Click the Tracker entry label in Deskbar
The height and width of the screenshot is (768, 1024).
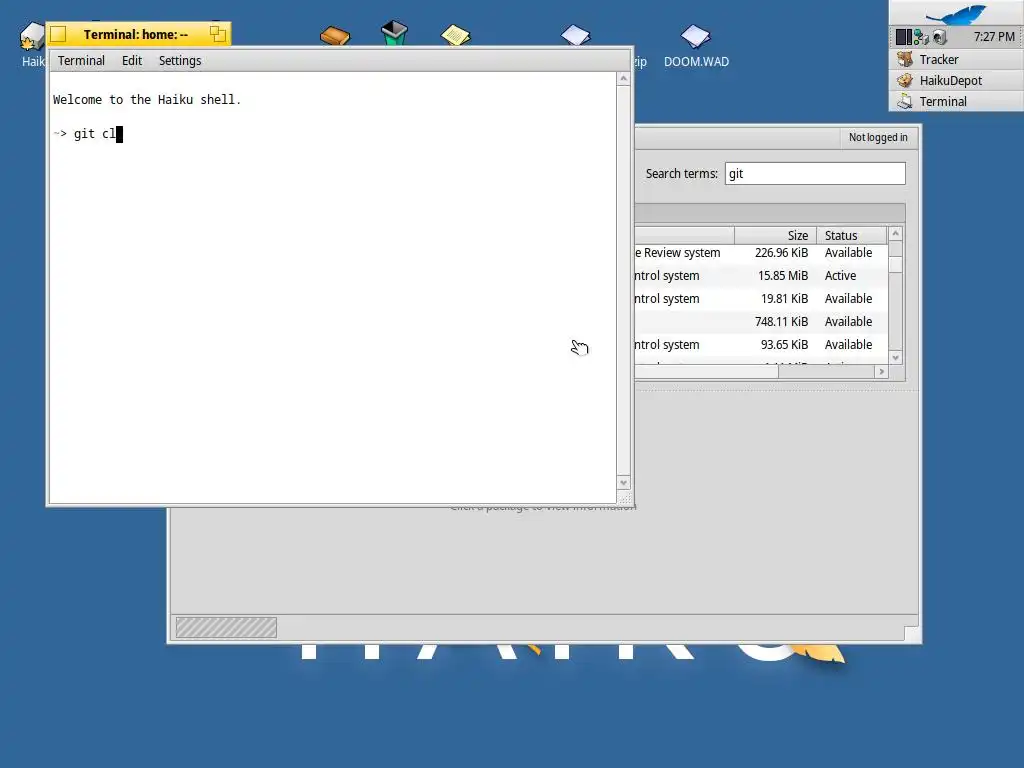(939, 59)
